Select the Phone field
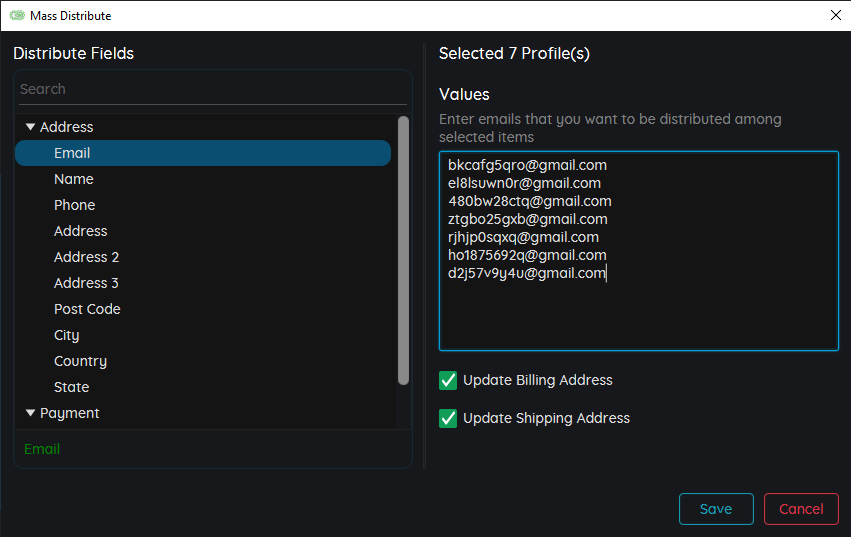 coord(203,205)
